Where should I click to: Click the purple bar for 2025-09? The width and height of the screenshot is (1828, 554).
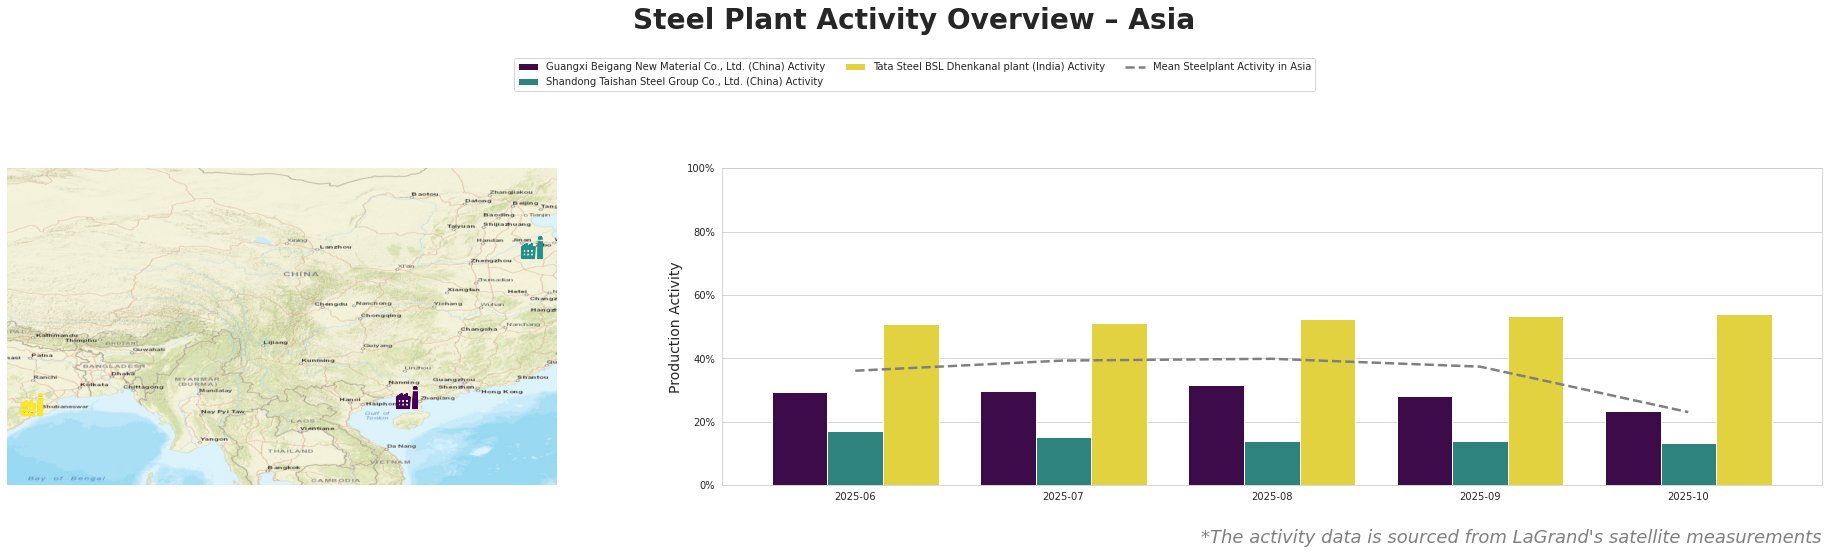(x=1424, y=441)
